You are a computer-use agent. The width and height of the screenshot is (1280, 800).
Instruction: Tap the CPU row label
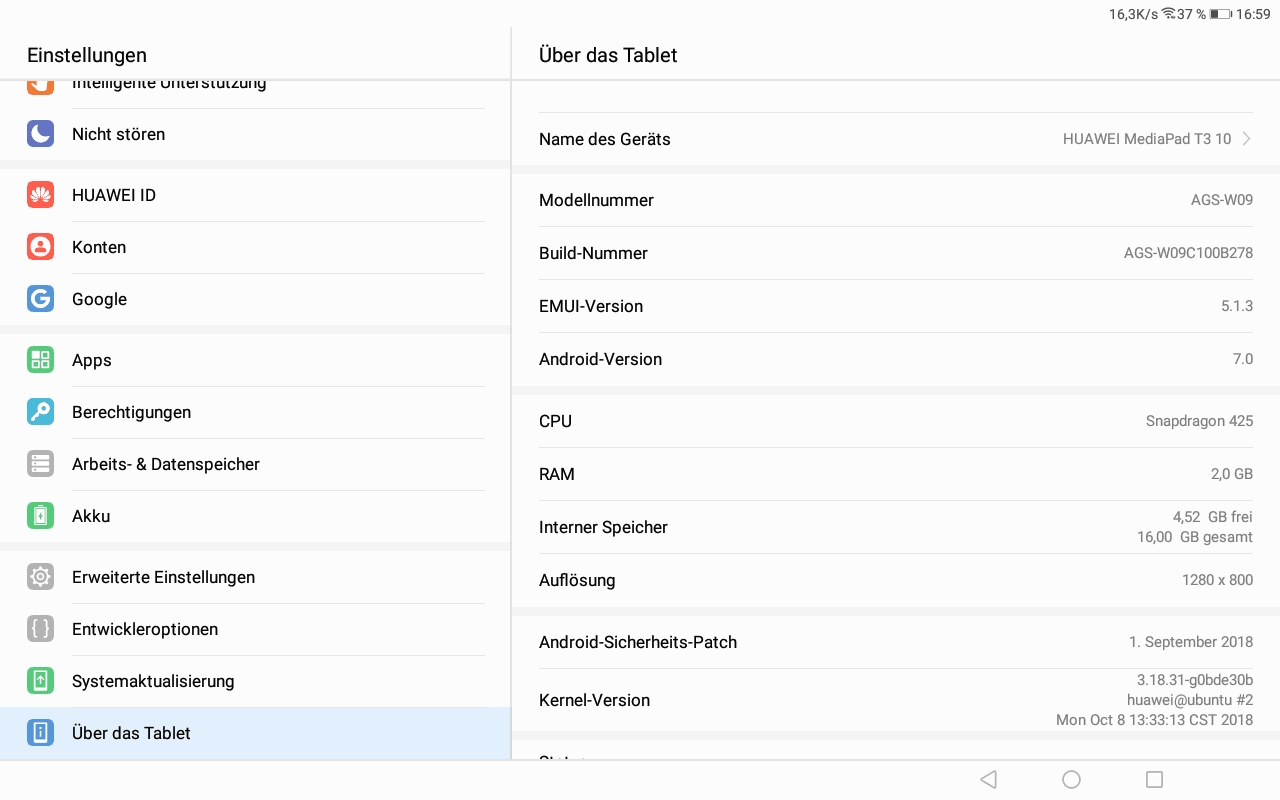(555, 421)
